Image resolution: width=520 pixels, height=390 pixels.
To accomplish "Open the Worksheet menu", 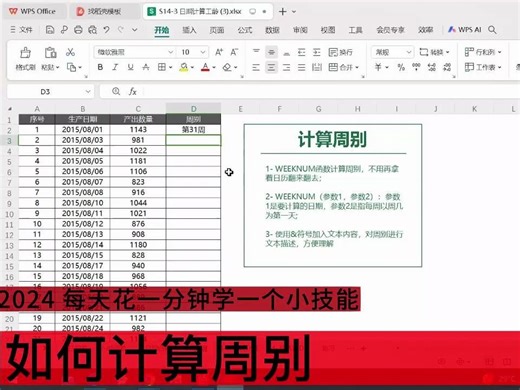I will point(483,68).
